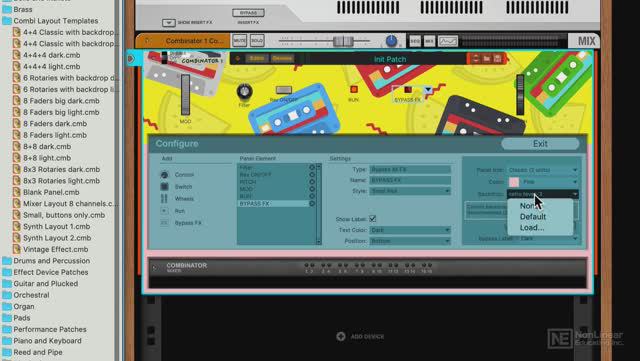Click the Init Patch name display
This screenshot has width=640, height=361.
(390, 59)
